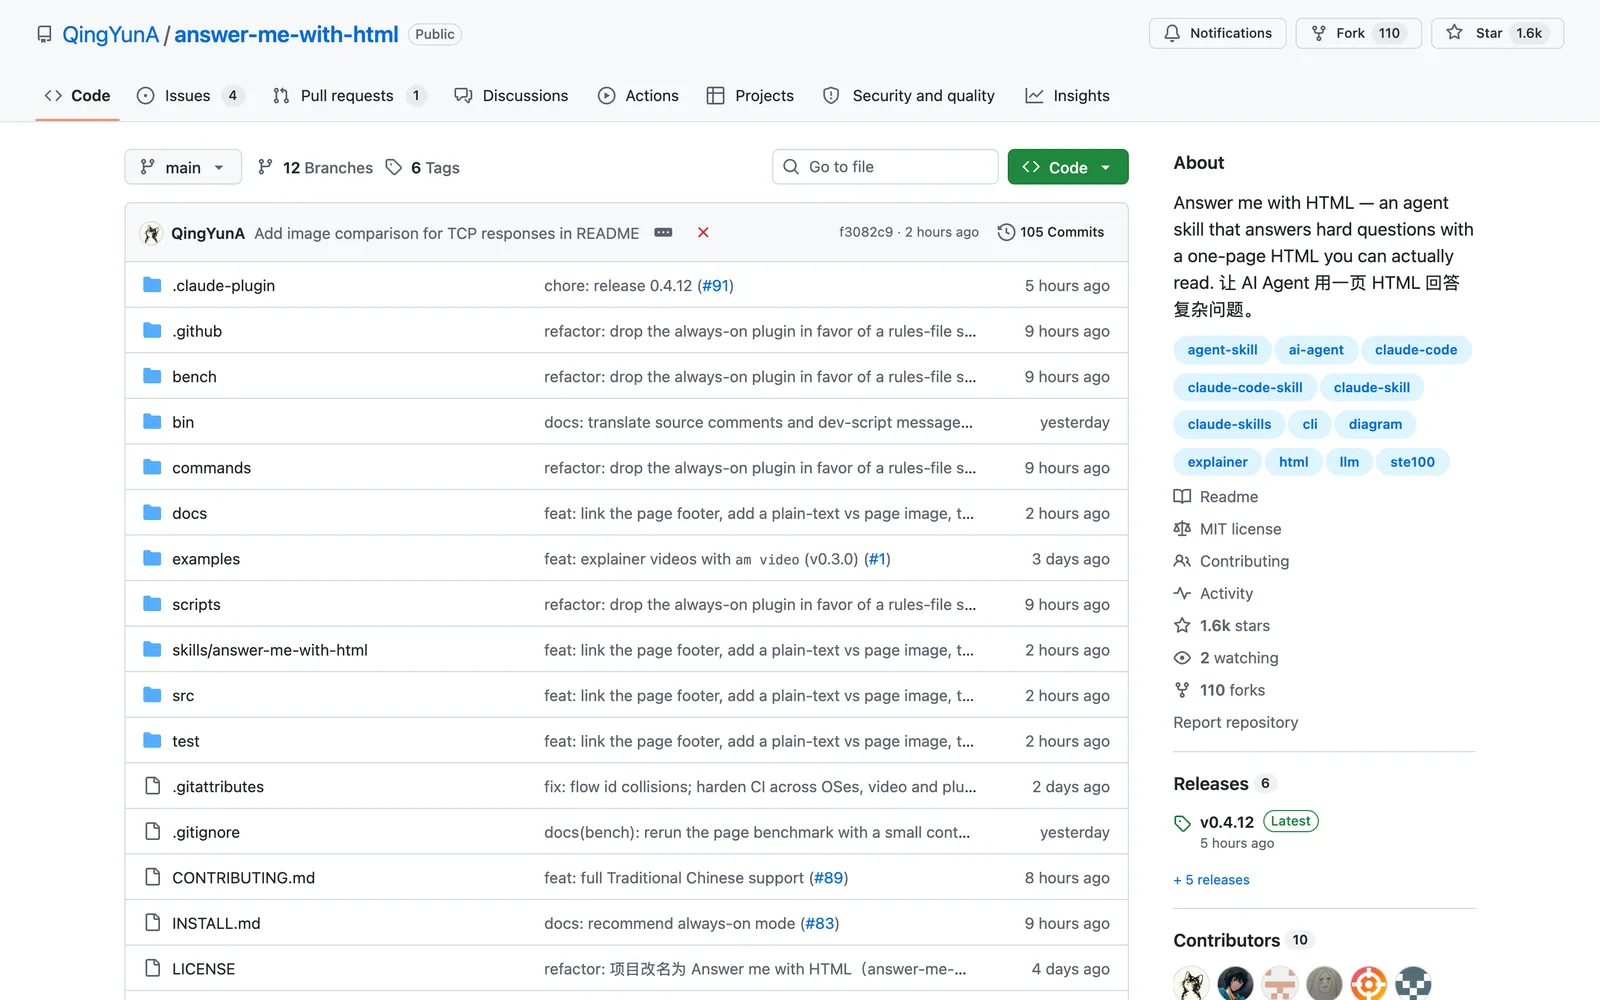
Task: Click the Readme book icon
Action: coord(1182,496)
